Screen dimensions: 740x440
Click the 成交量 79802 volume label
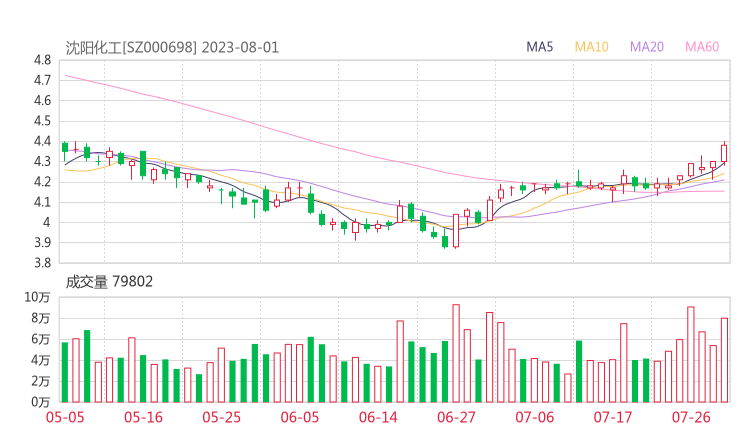click(x=109, y=282)
